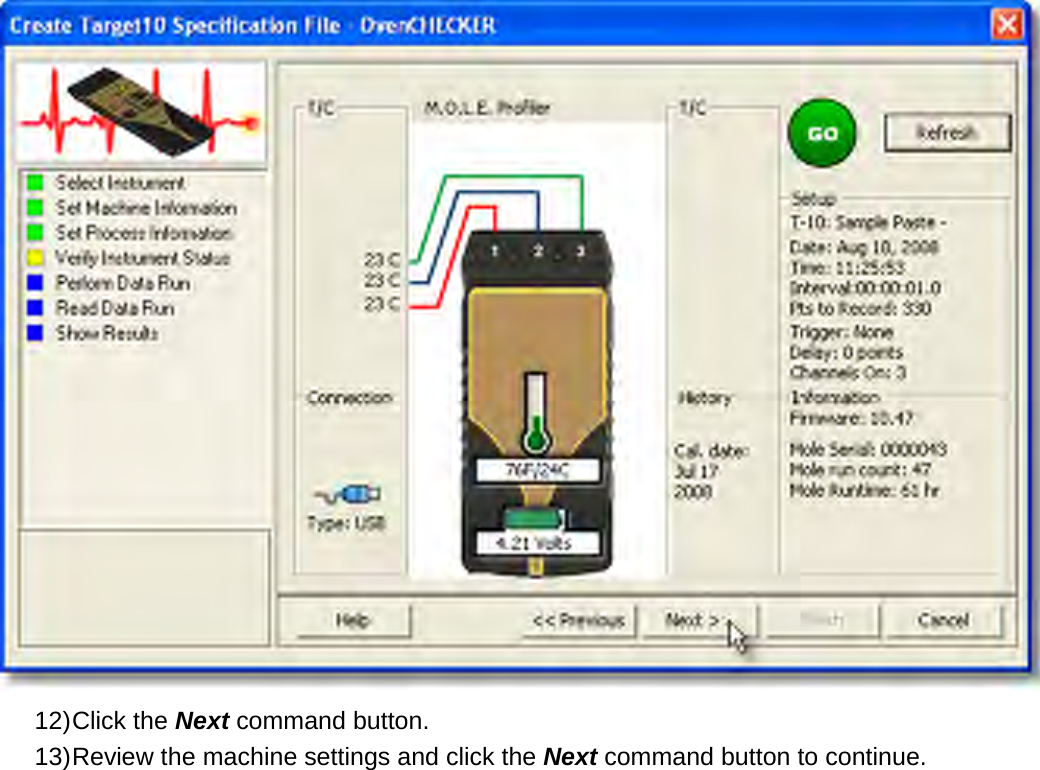The width and height of the screenshot is (1040, 770).
Task: Click the empty message box under the step list
Action: [x=145, y=587]
